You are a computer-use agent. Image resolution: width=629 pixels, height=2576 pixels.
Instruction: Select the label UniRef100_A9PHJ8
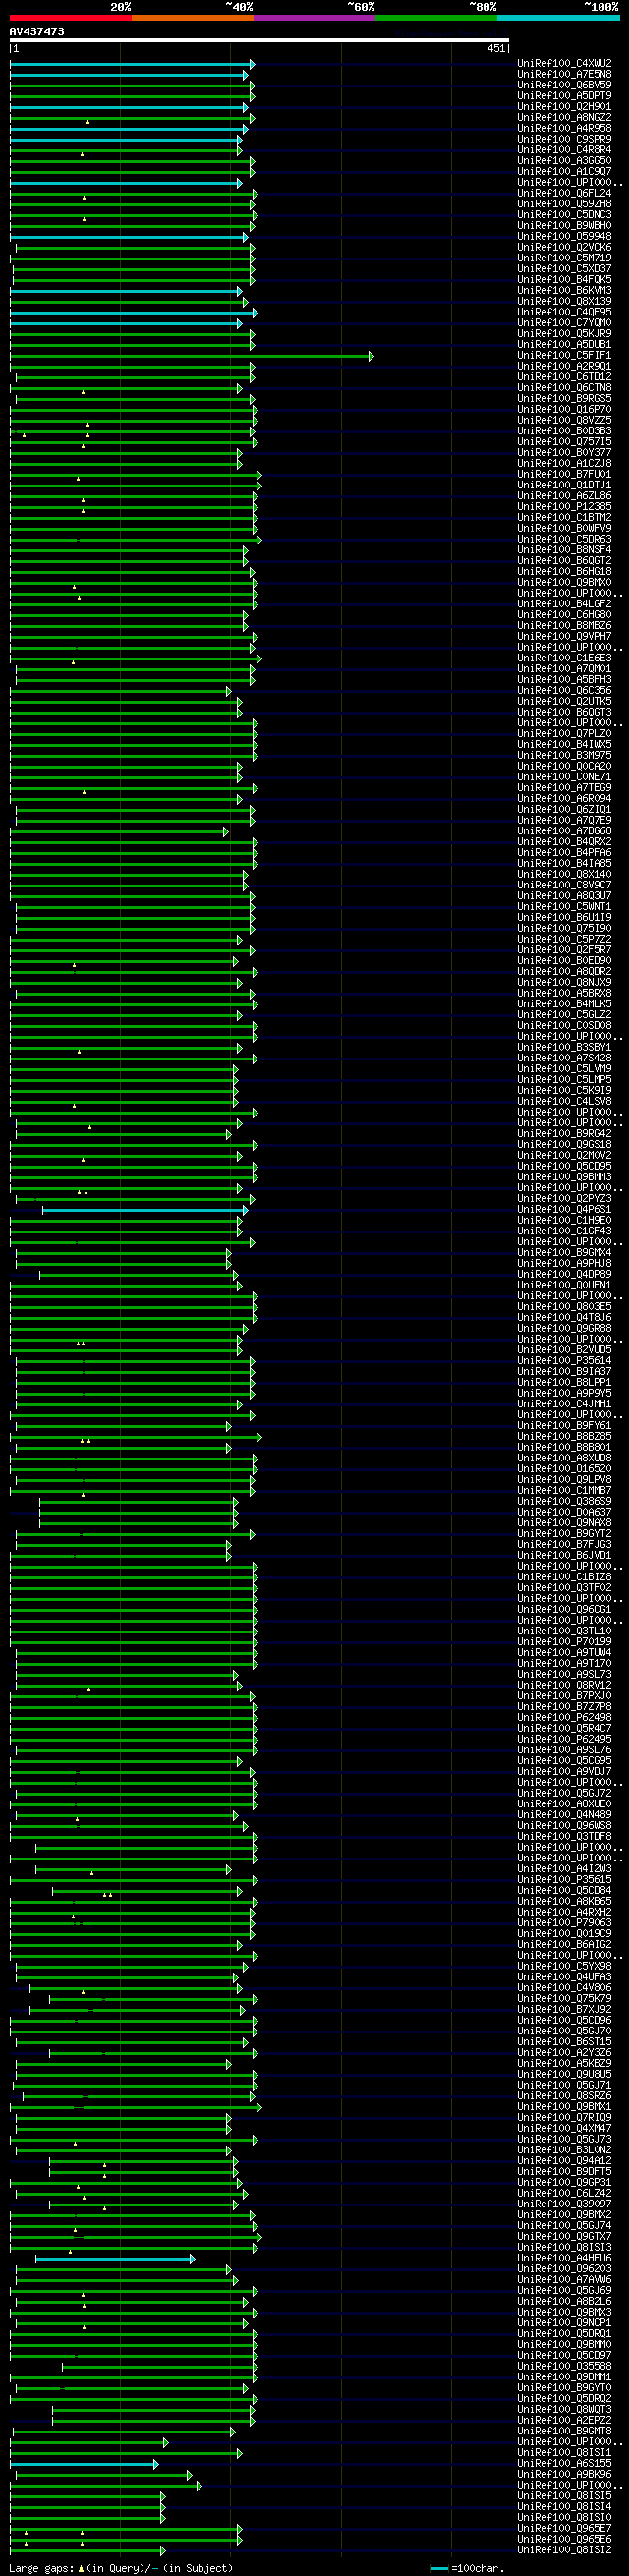pos(565,1263)
